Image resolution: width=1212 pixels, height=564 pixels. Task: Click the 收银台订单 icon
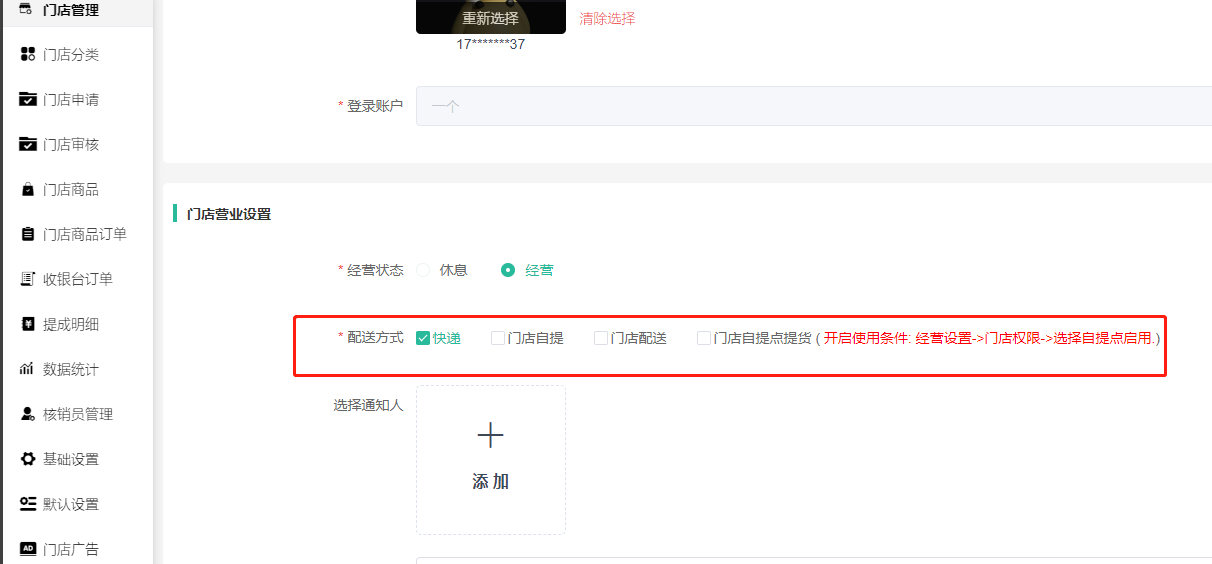(28, 279)
